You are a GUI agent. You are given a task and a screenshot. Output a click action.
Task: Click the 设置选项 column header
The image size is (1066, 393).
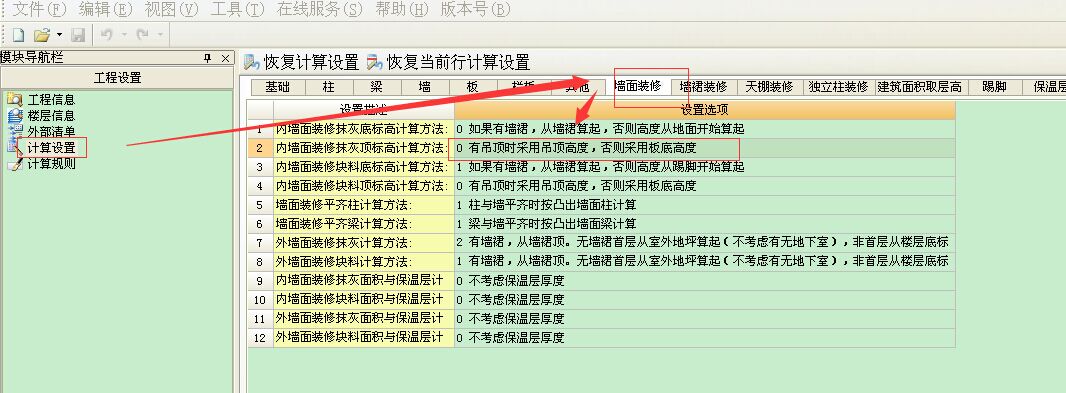(704, 109)
